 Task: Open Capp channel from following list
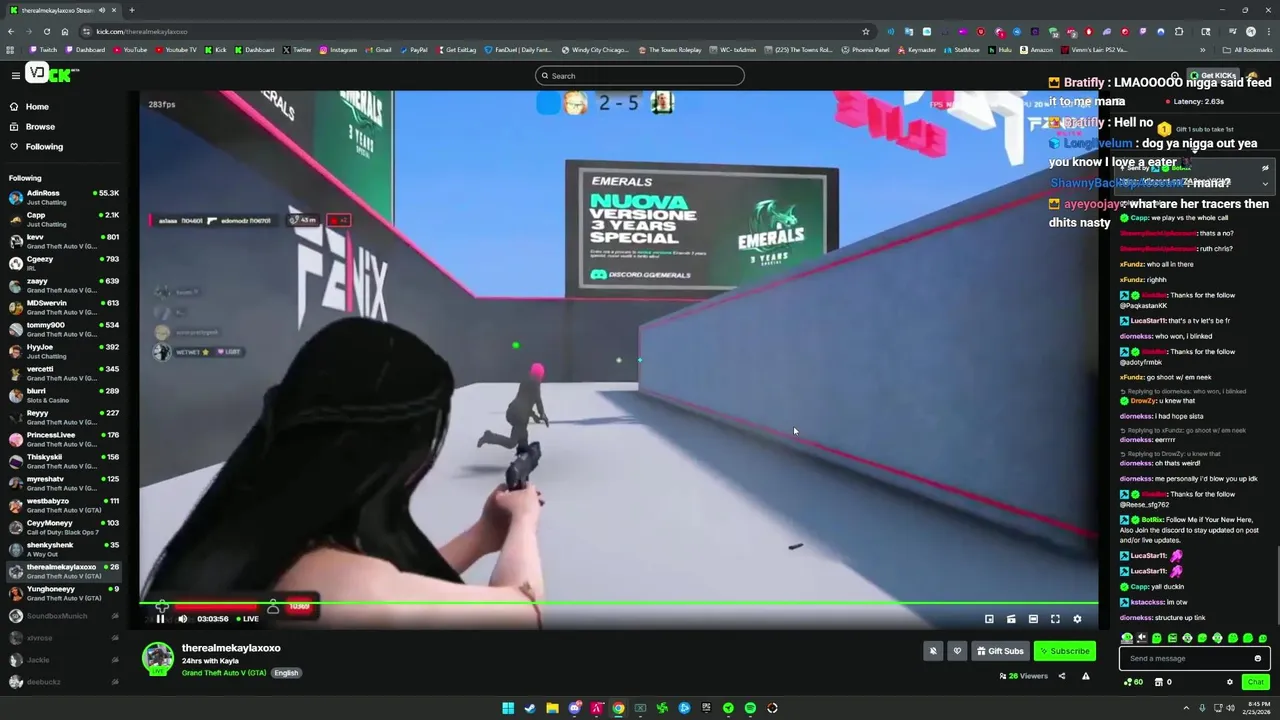coord(63,219)
